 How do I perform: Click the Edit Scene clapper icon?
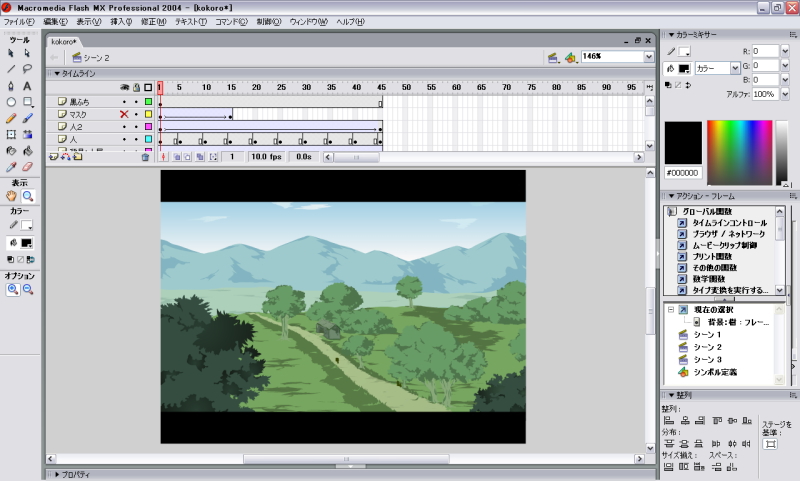[x=553, y=58]
